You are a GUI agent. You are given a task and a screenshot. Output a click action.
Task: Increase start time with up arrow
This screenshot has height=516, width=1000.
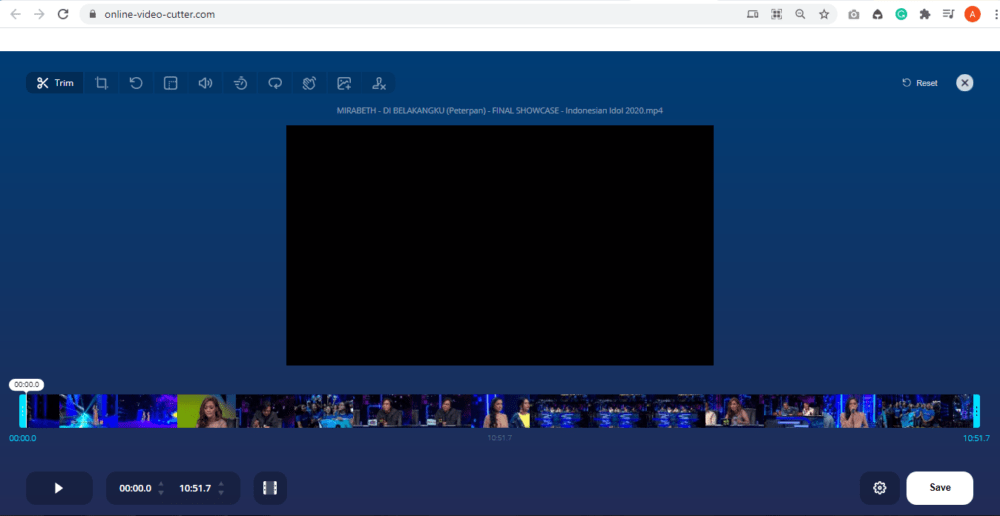[161, 484]
